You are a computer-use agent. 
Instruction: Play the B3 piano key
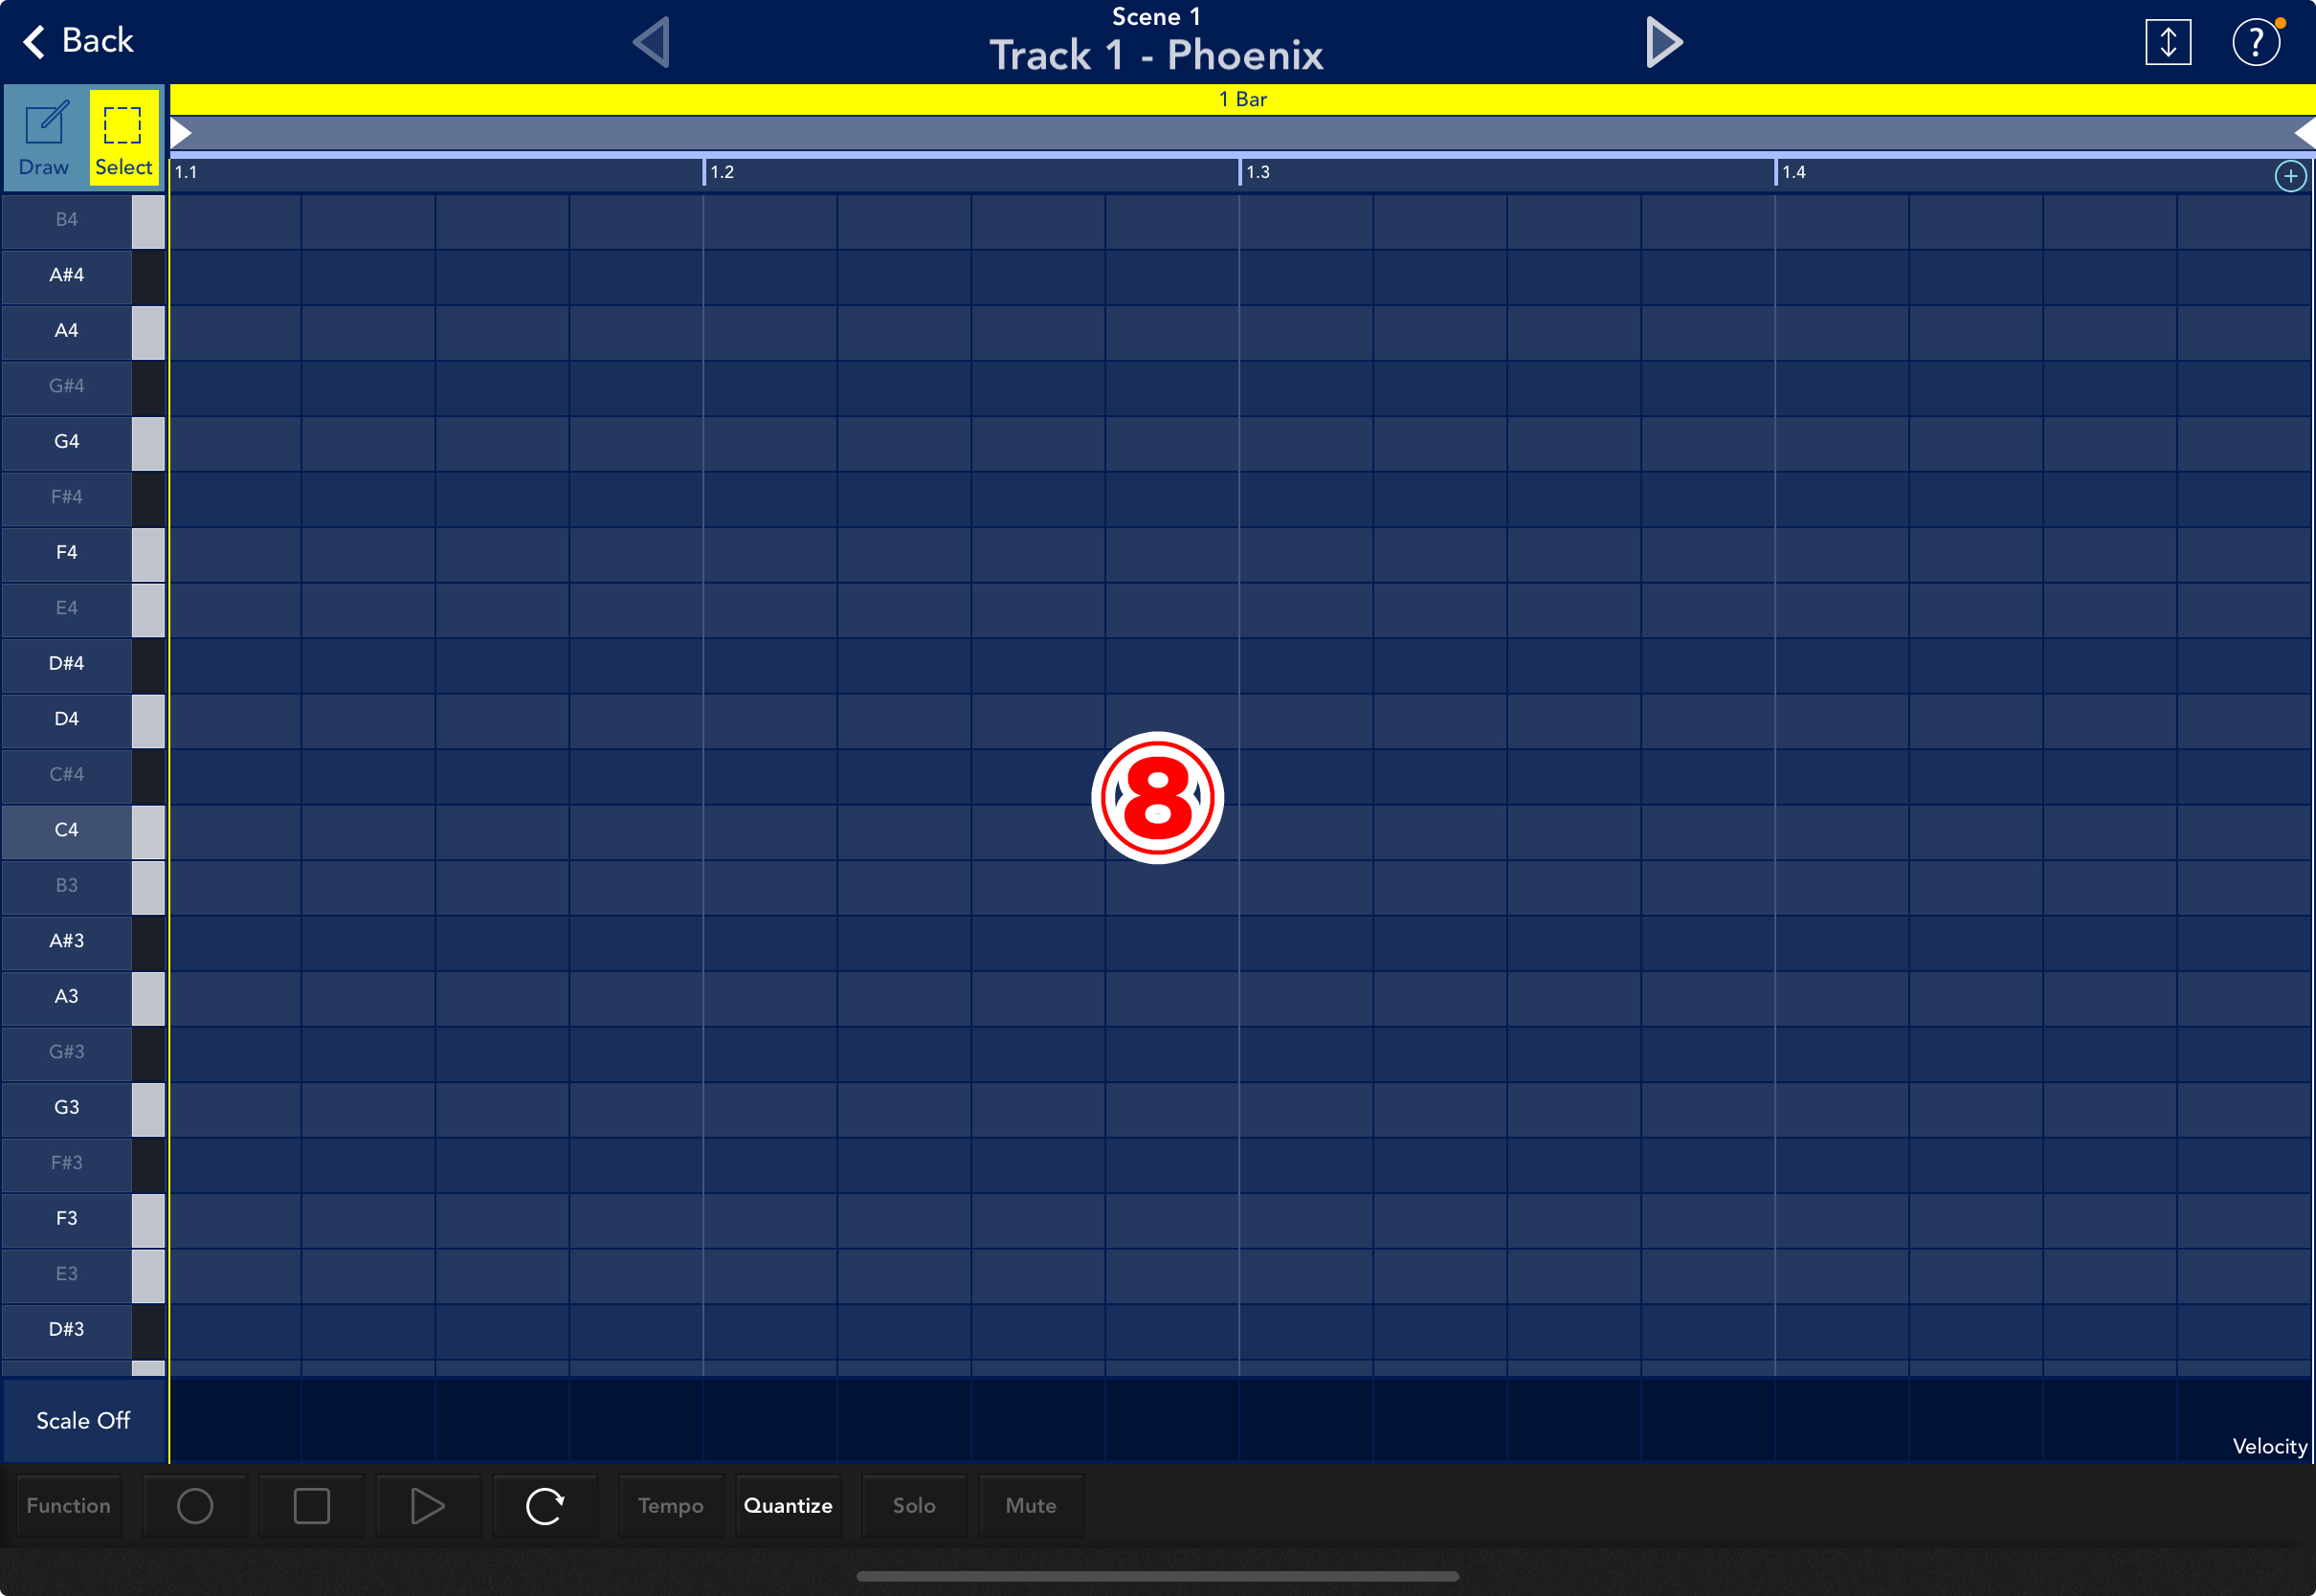point(83,886)
